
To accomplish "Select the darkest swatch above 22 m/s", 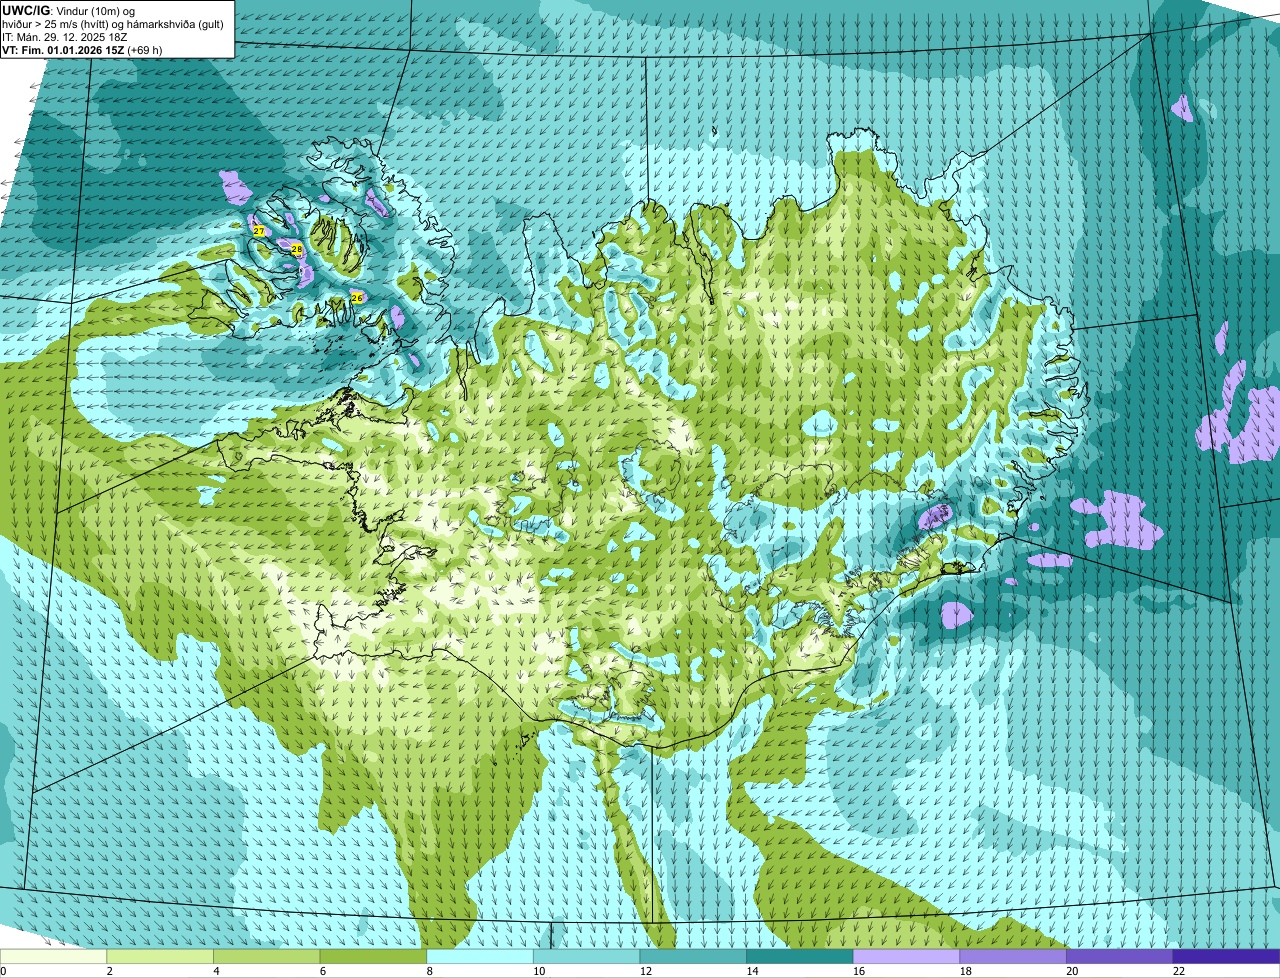I will pos(1227,956).
